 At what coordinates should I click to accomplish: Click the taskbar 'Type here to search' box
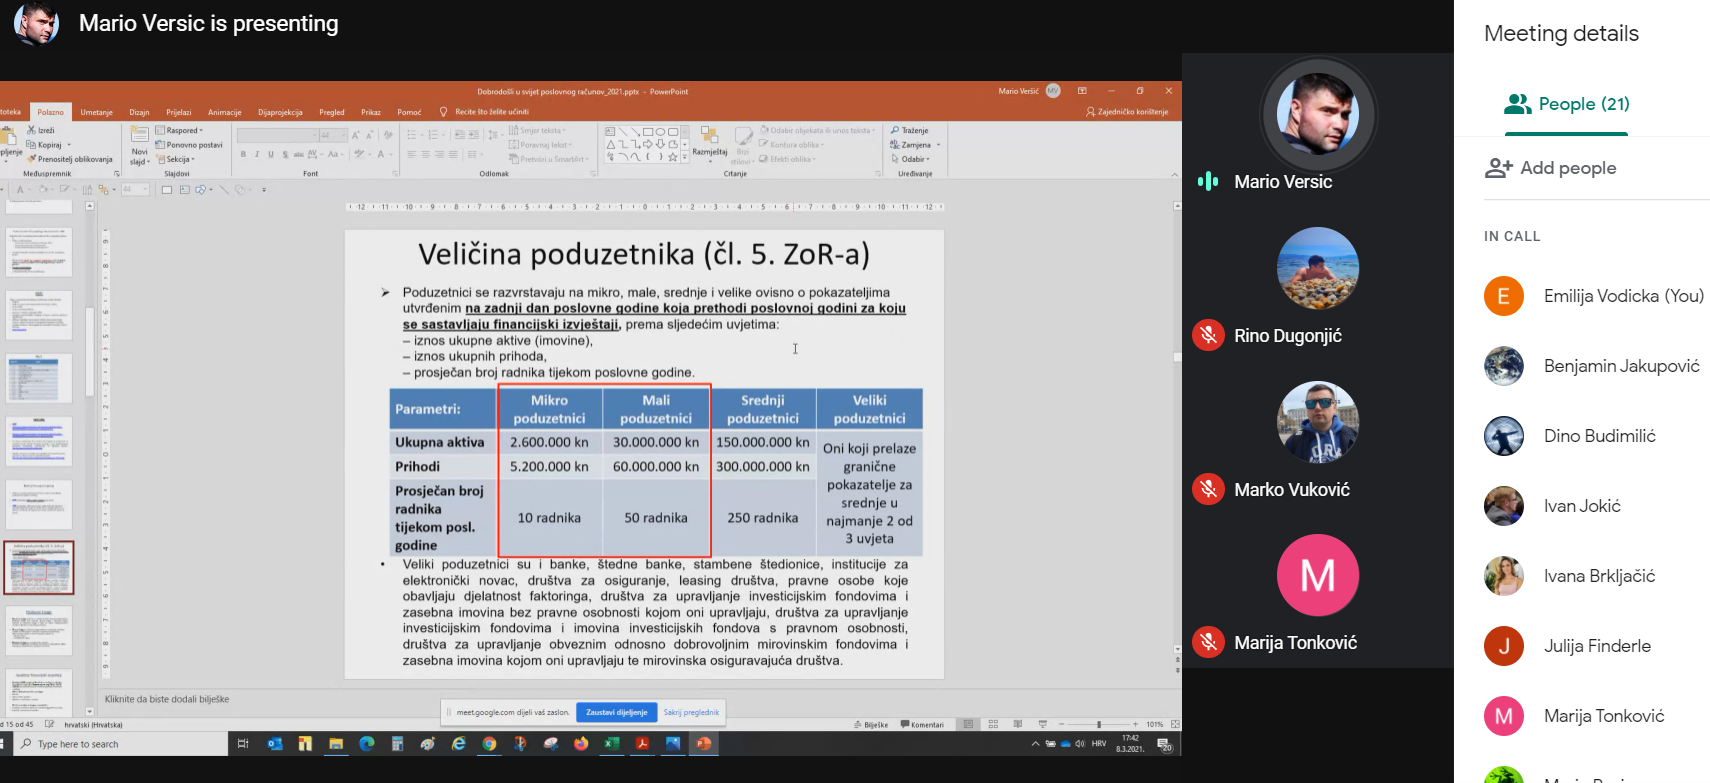122,744
